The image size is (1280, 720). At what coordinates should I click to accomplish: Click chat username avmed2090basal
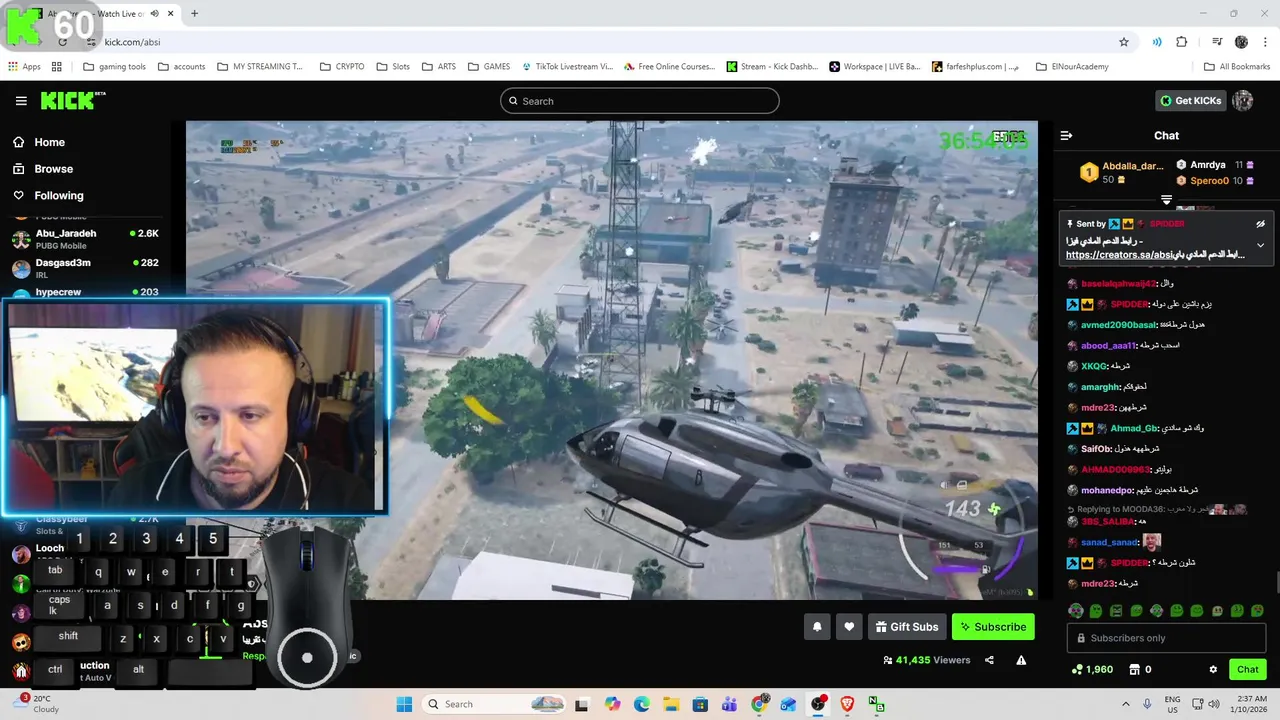(x=1118, y=325)
